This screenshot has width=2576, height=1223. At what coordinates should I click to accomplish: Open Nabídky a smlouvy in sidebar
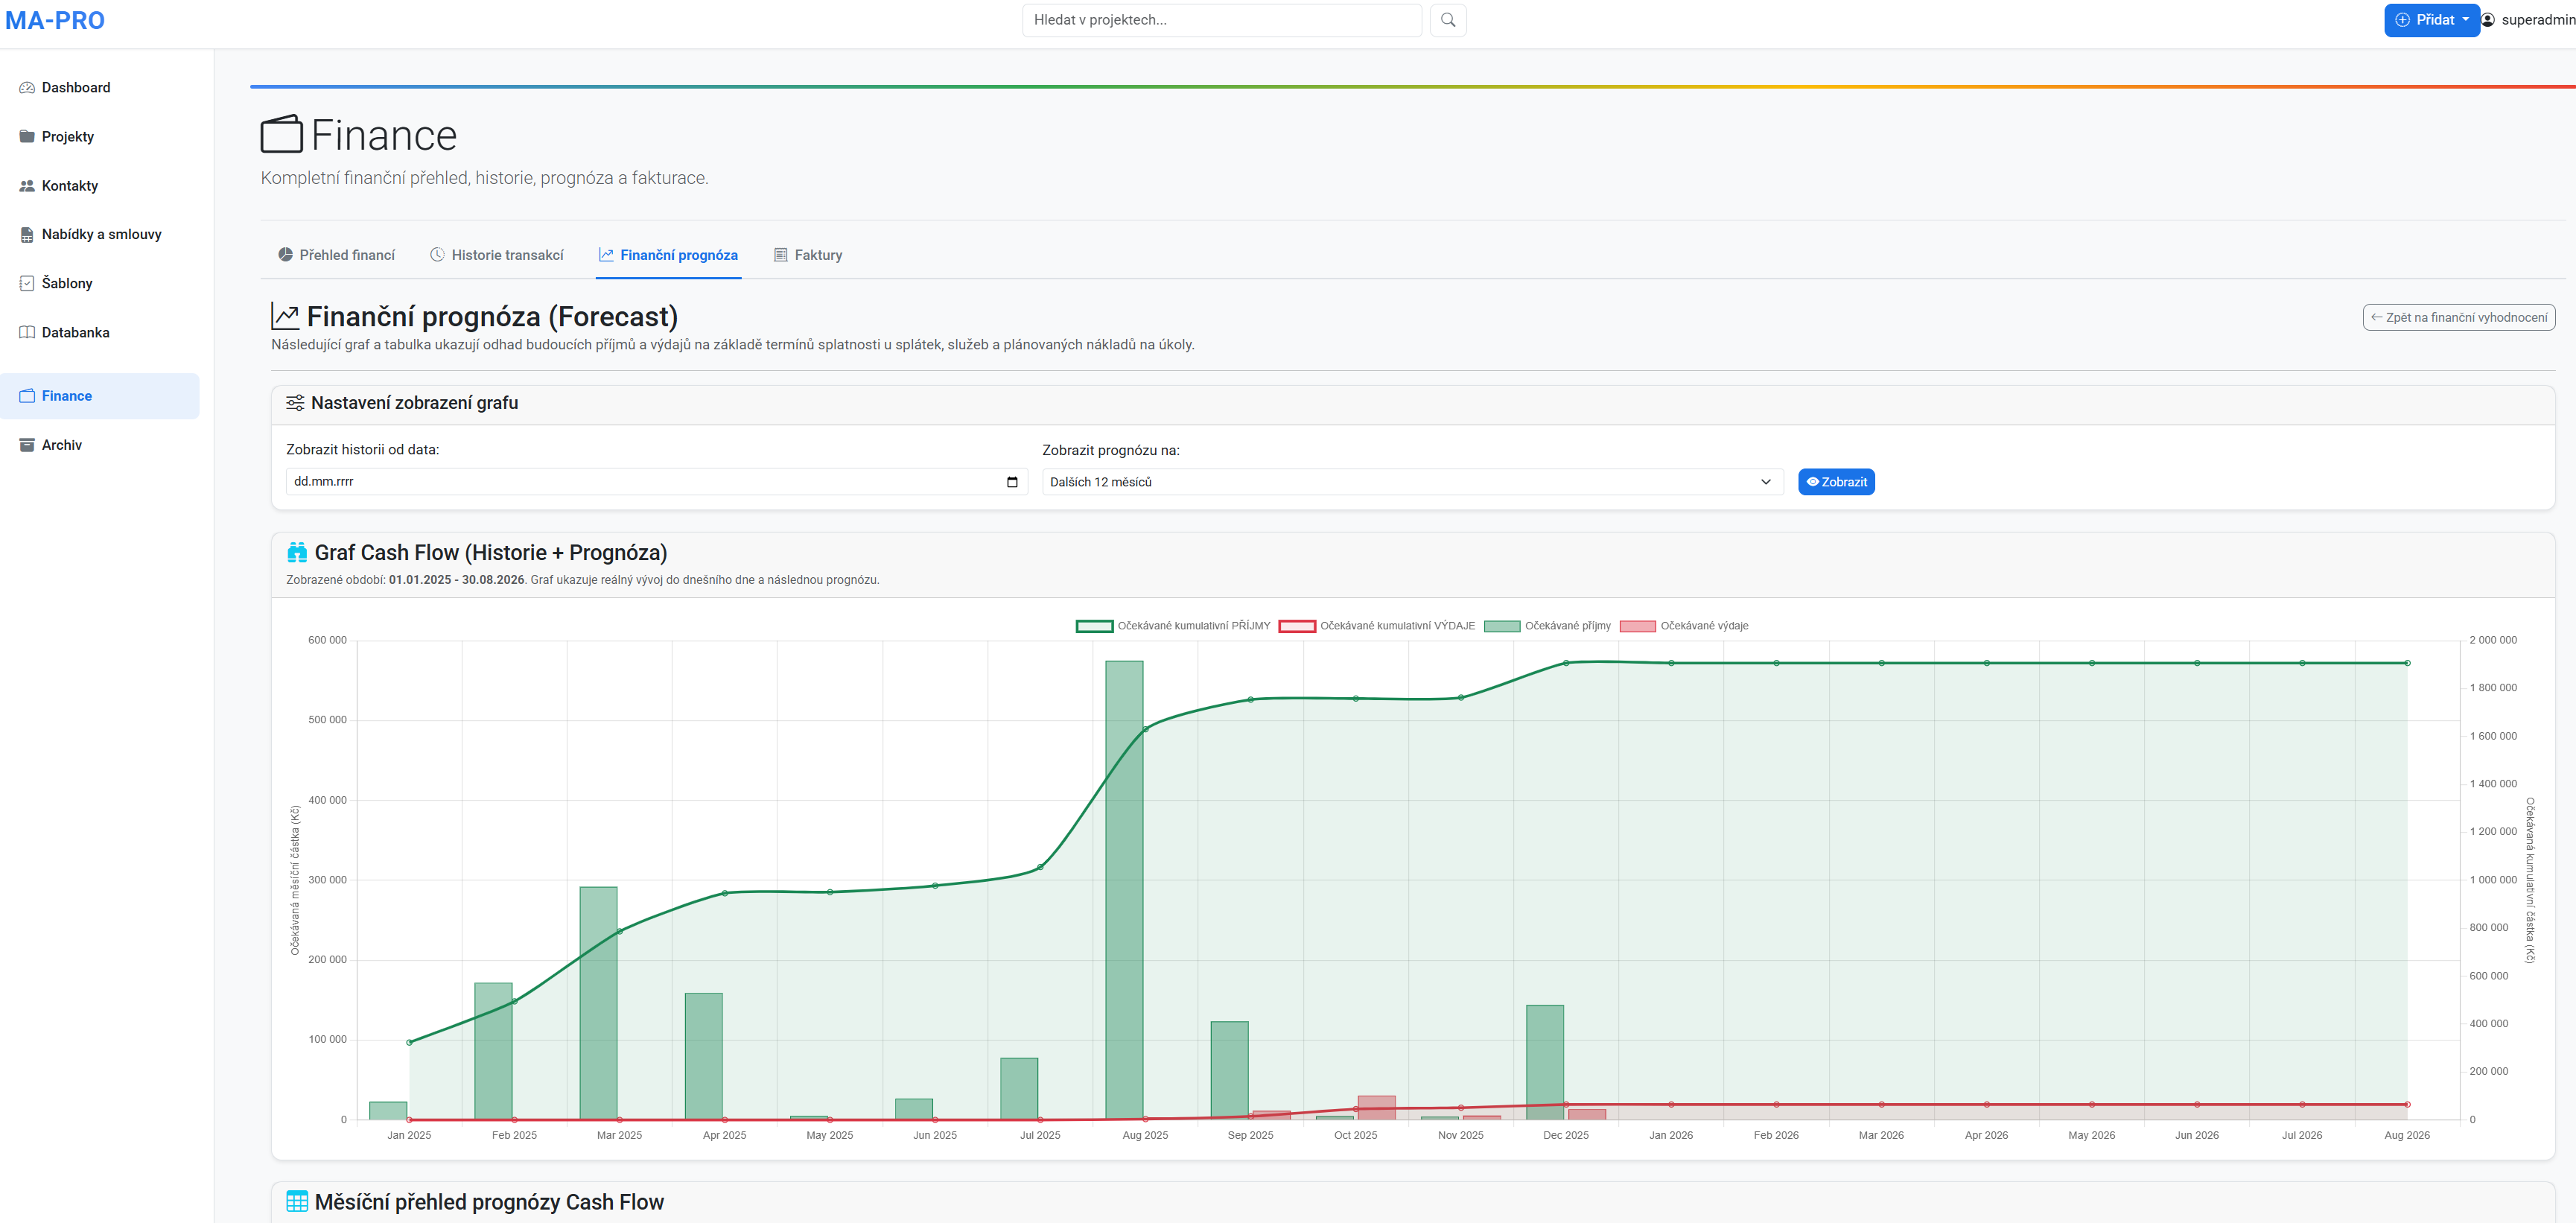pyautogui.click(x=101, y=235)
